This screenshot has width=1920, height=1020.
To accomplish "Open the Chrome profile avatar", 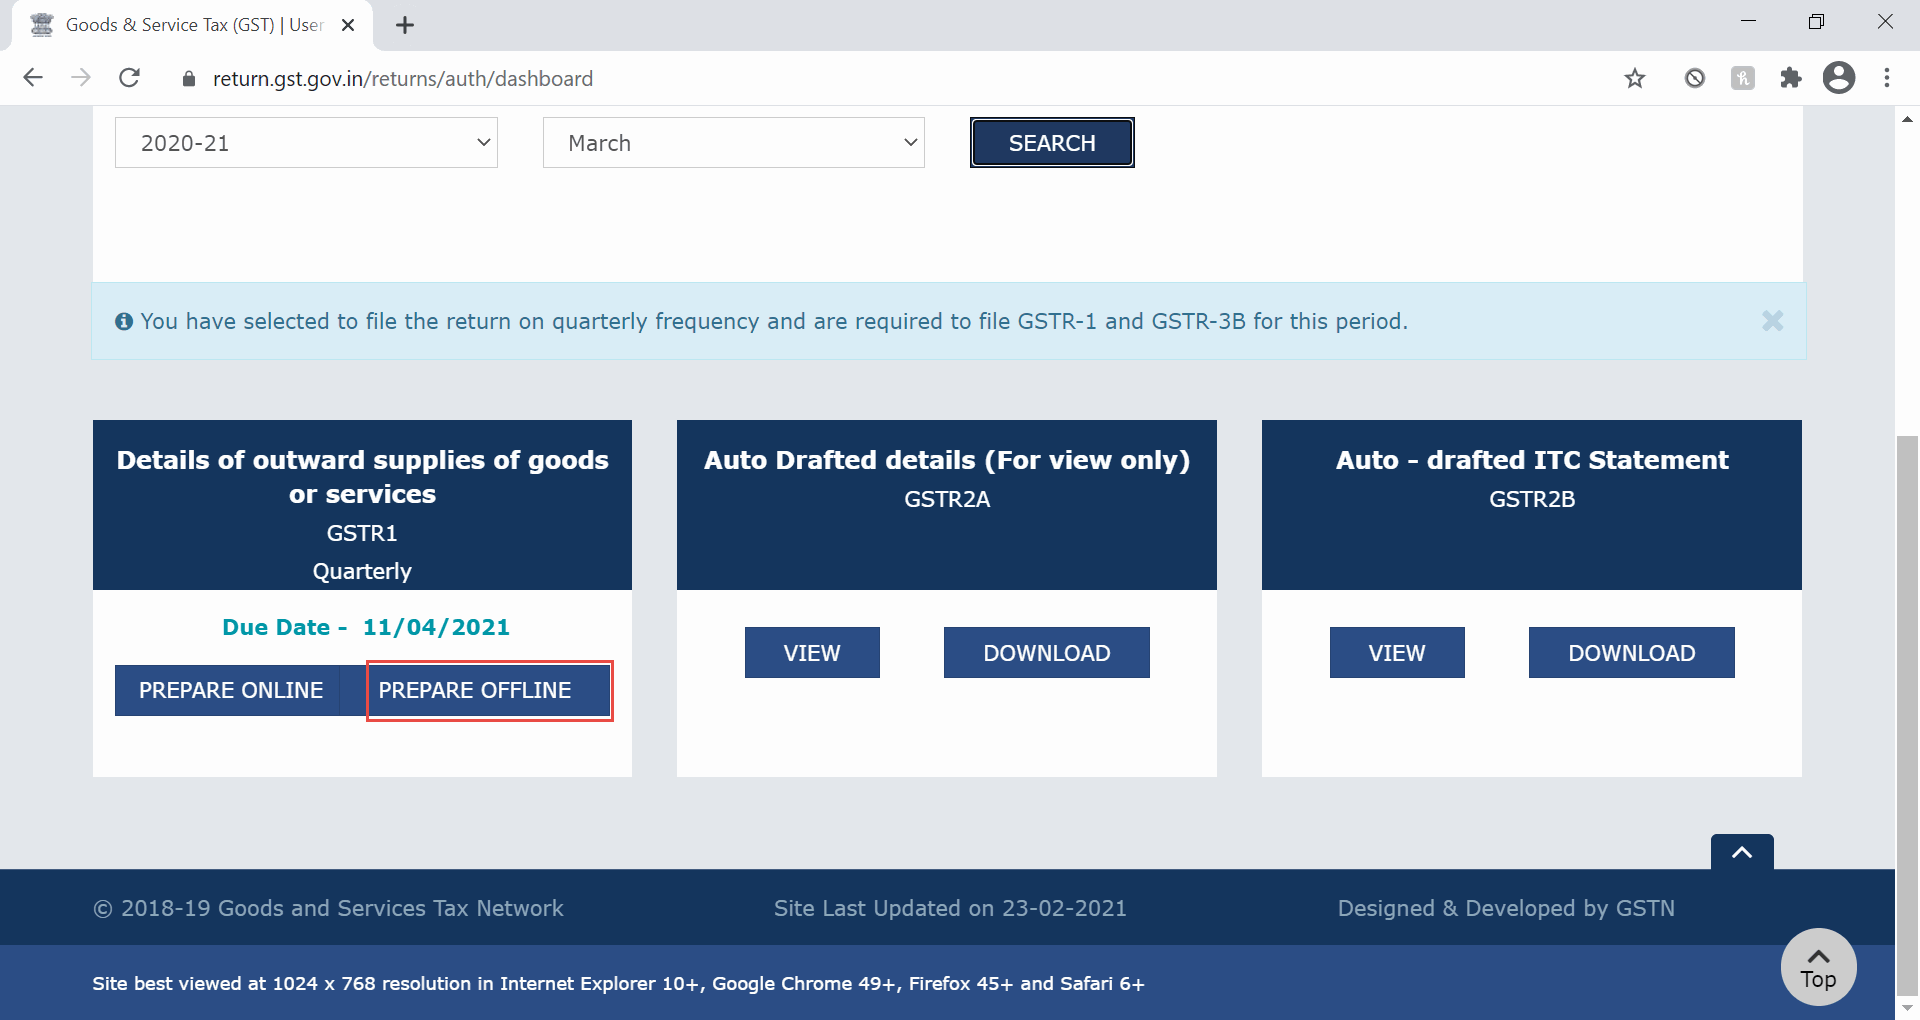I will tap(1839, 78).
